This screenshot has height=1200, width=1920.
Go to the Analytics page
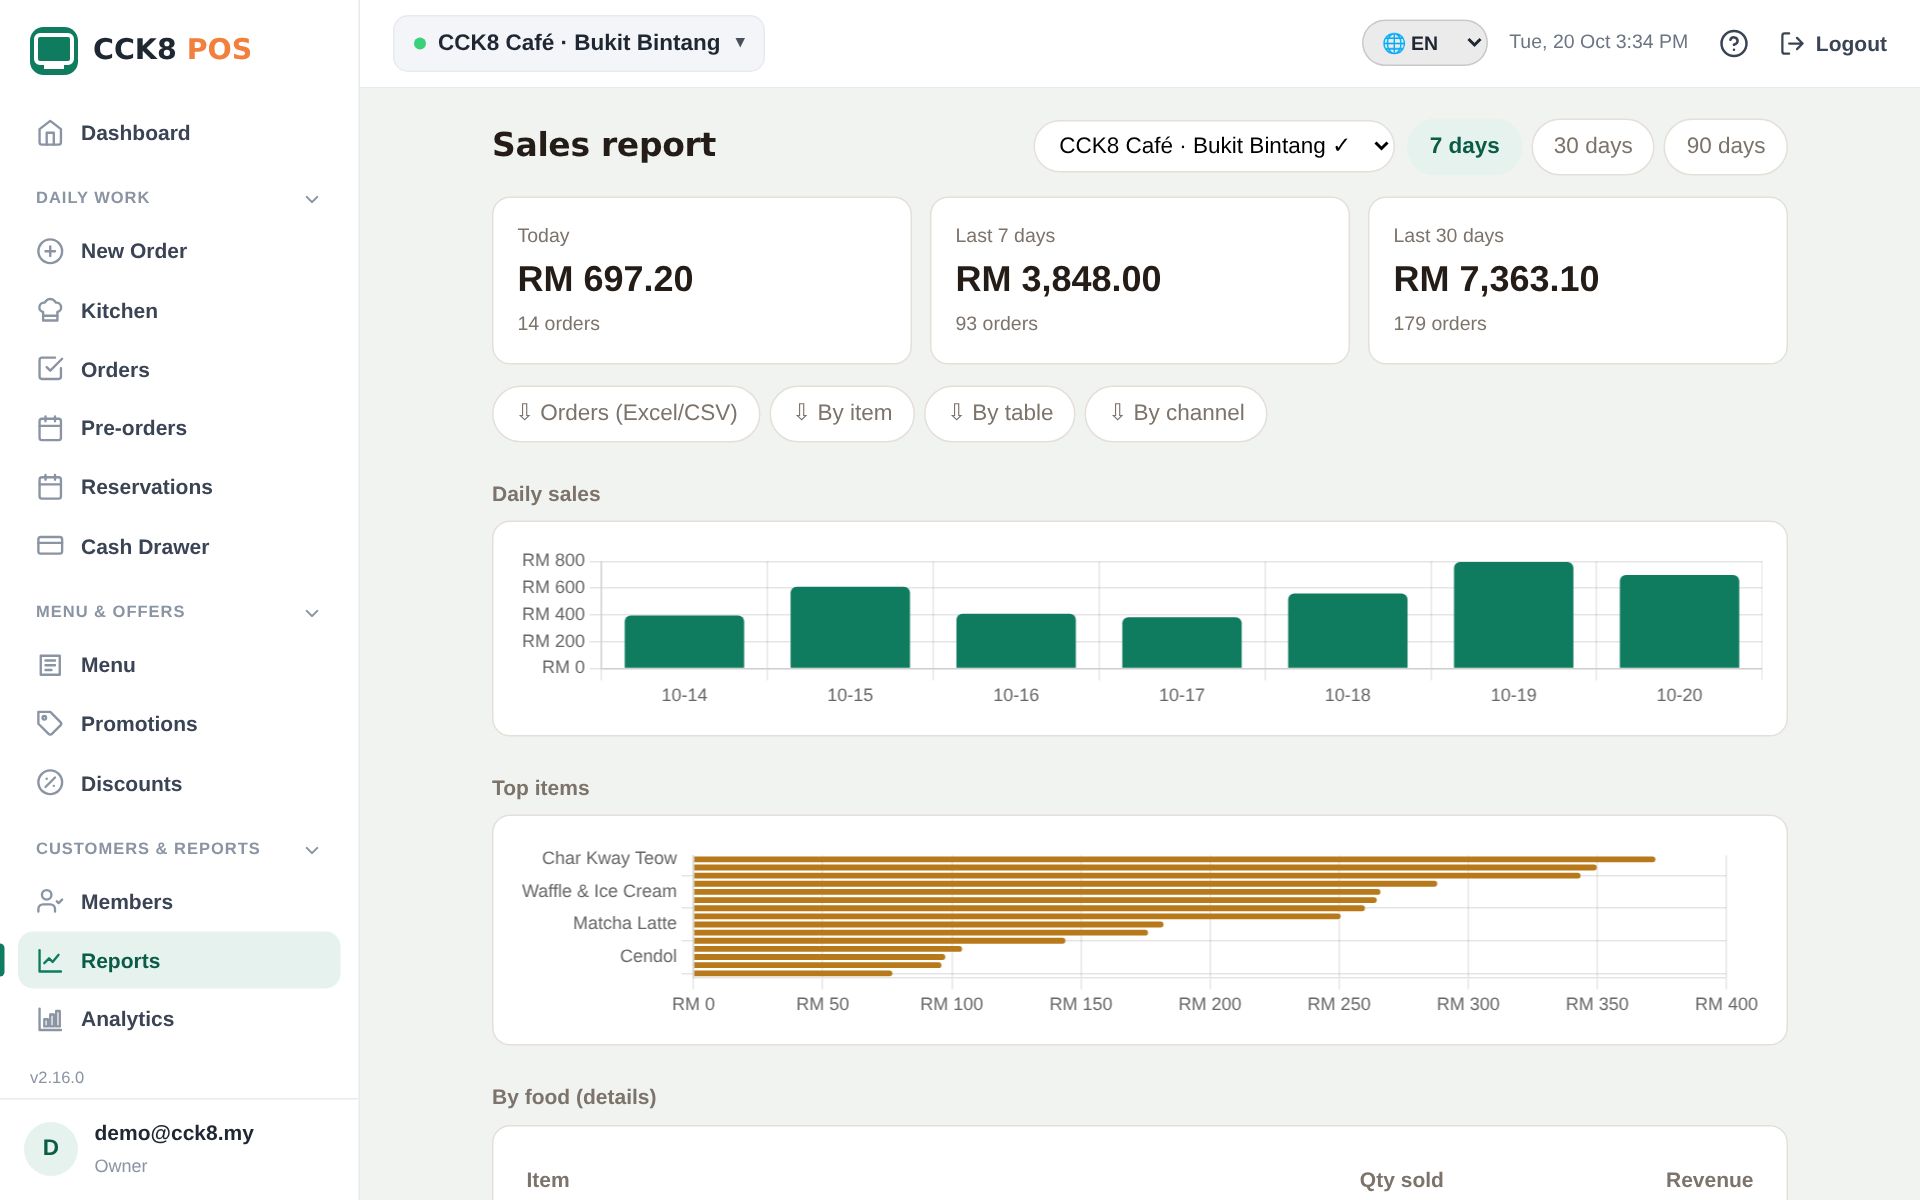coord(179,1019)
